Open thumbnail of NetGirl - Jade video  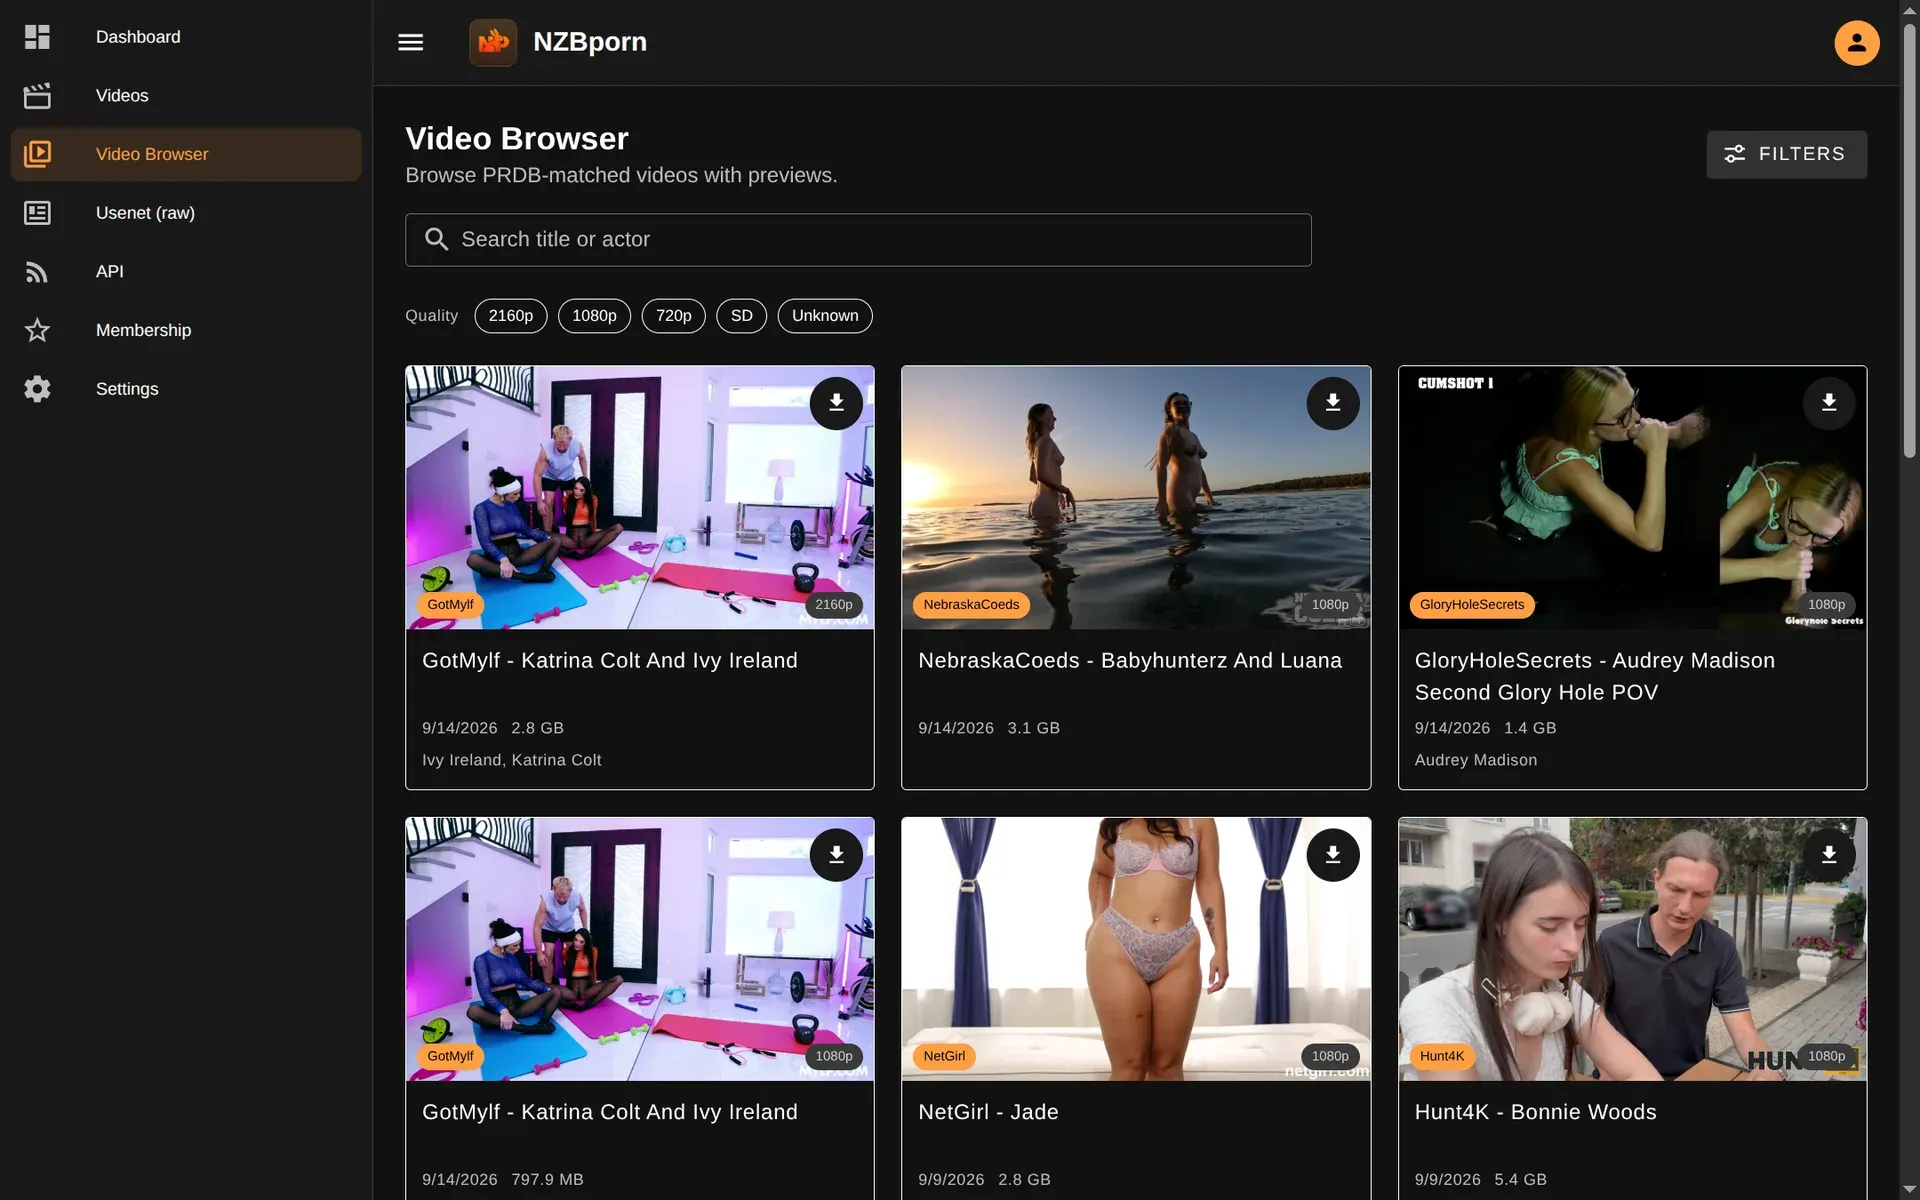[x=1136, y=949]
